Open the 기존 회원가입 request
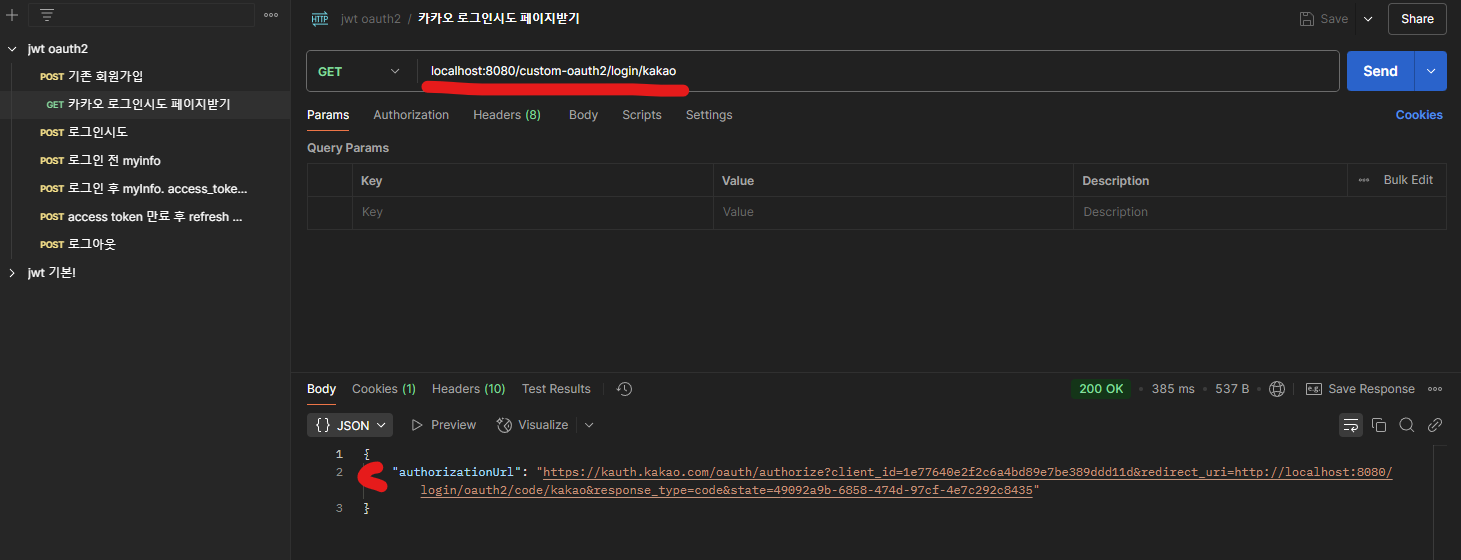 coord(145,76)
